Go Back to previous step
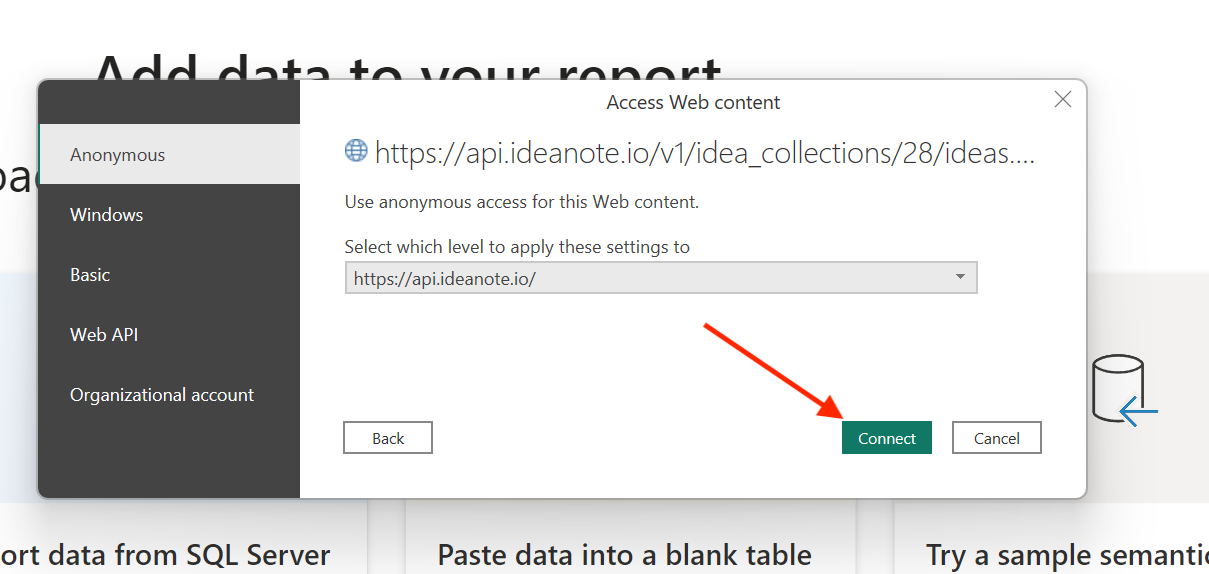The image size is (1209, 574). pyautogui.click(x=388, y=438)
